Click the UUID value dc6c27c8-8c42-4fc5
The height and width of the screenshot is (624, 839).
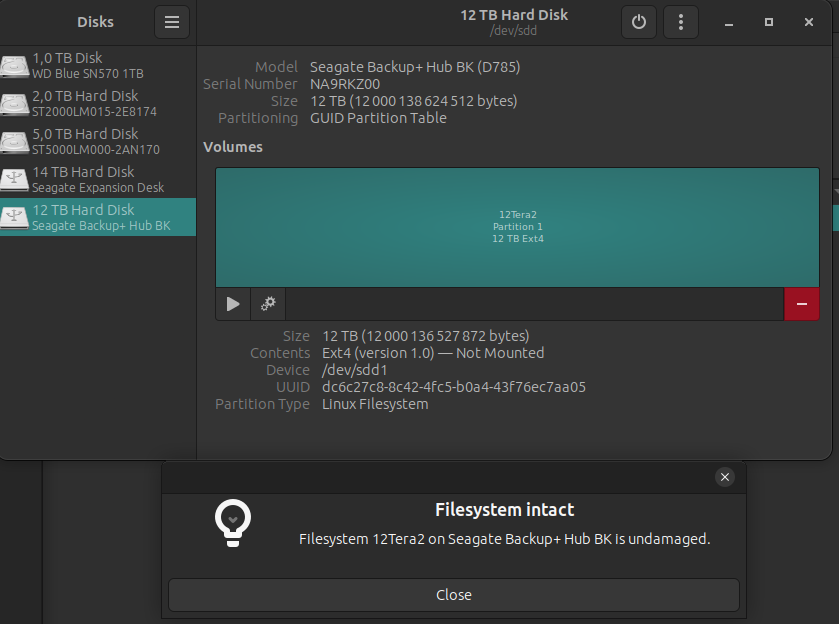(x=454, y=387)
